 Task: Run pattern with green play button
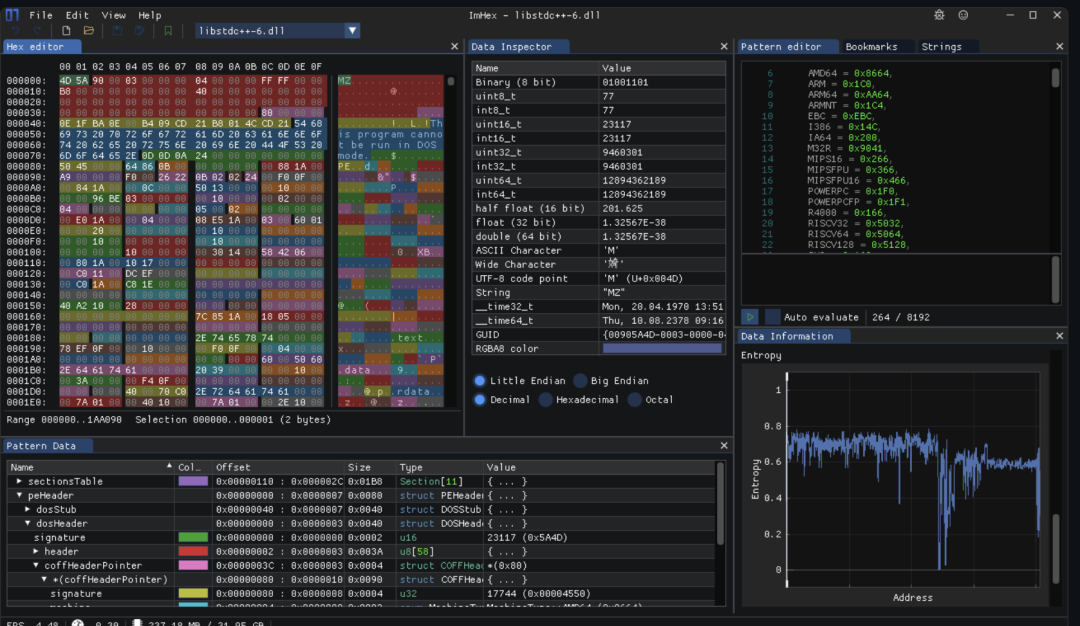[x=750, y=317]
